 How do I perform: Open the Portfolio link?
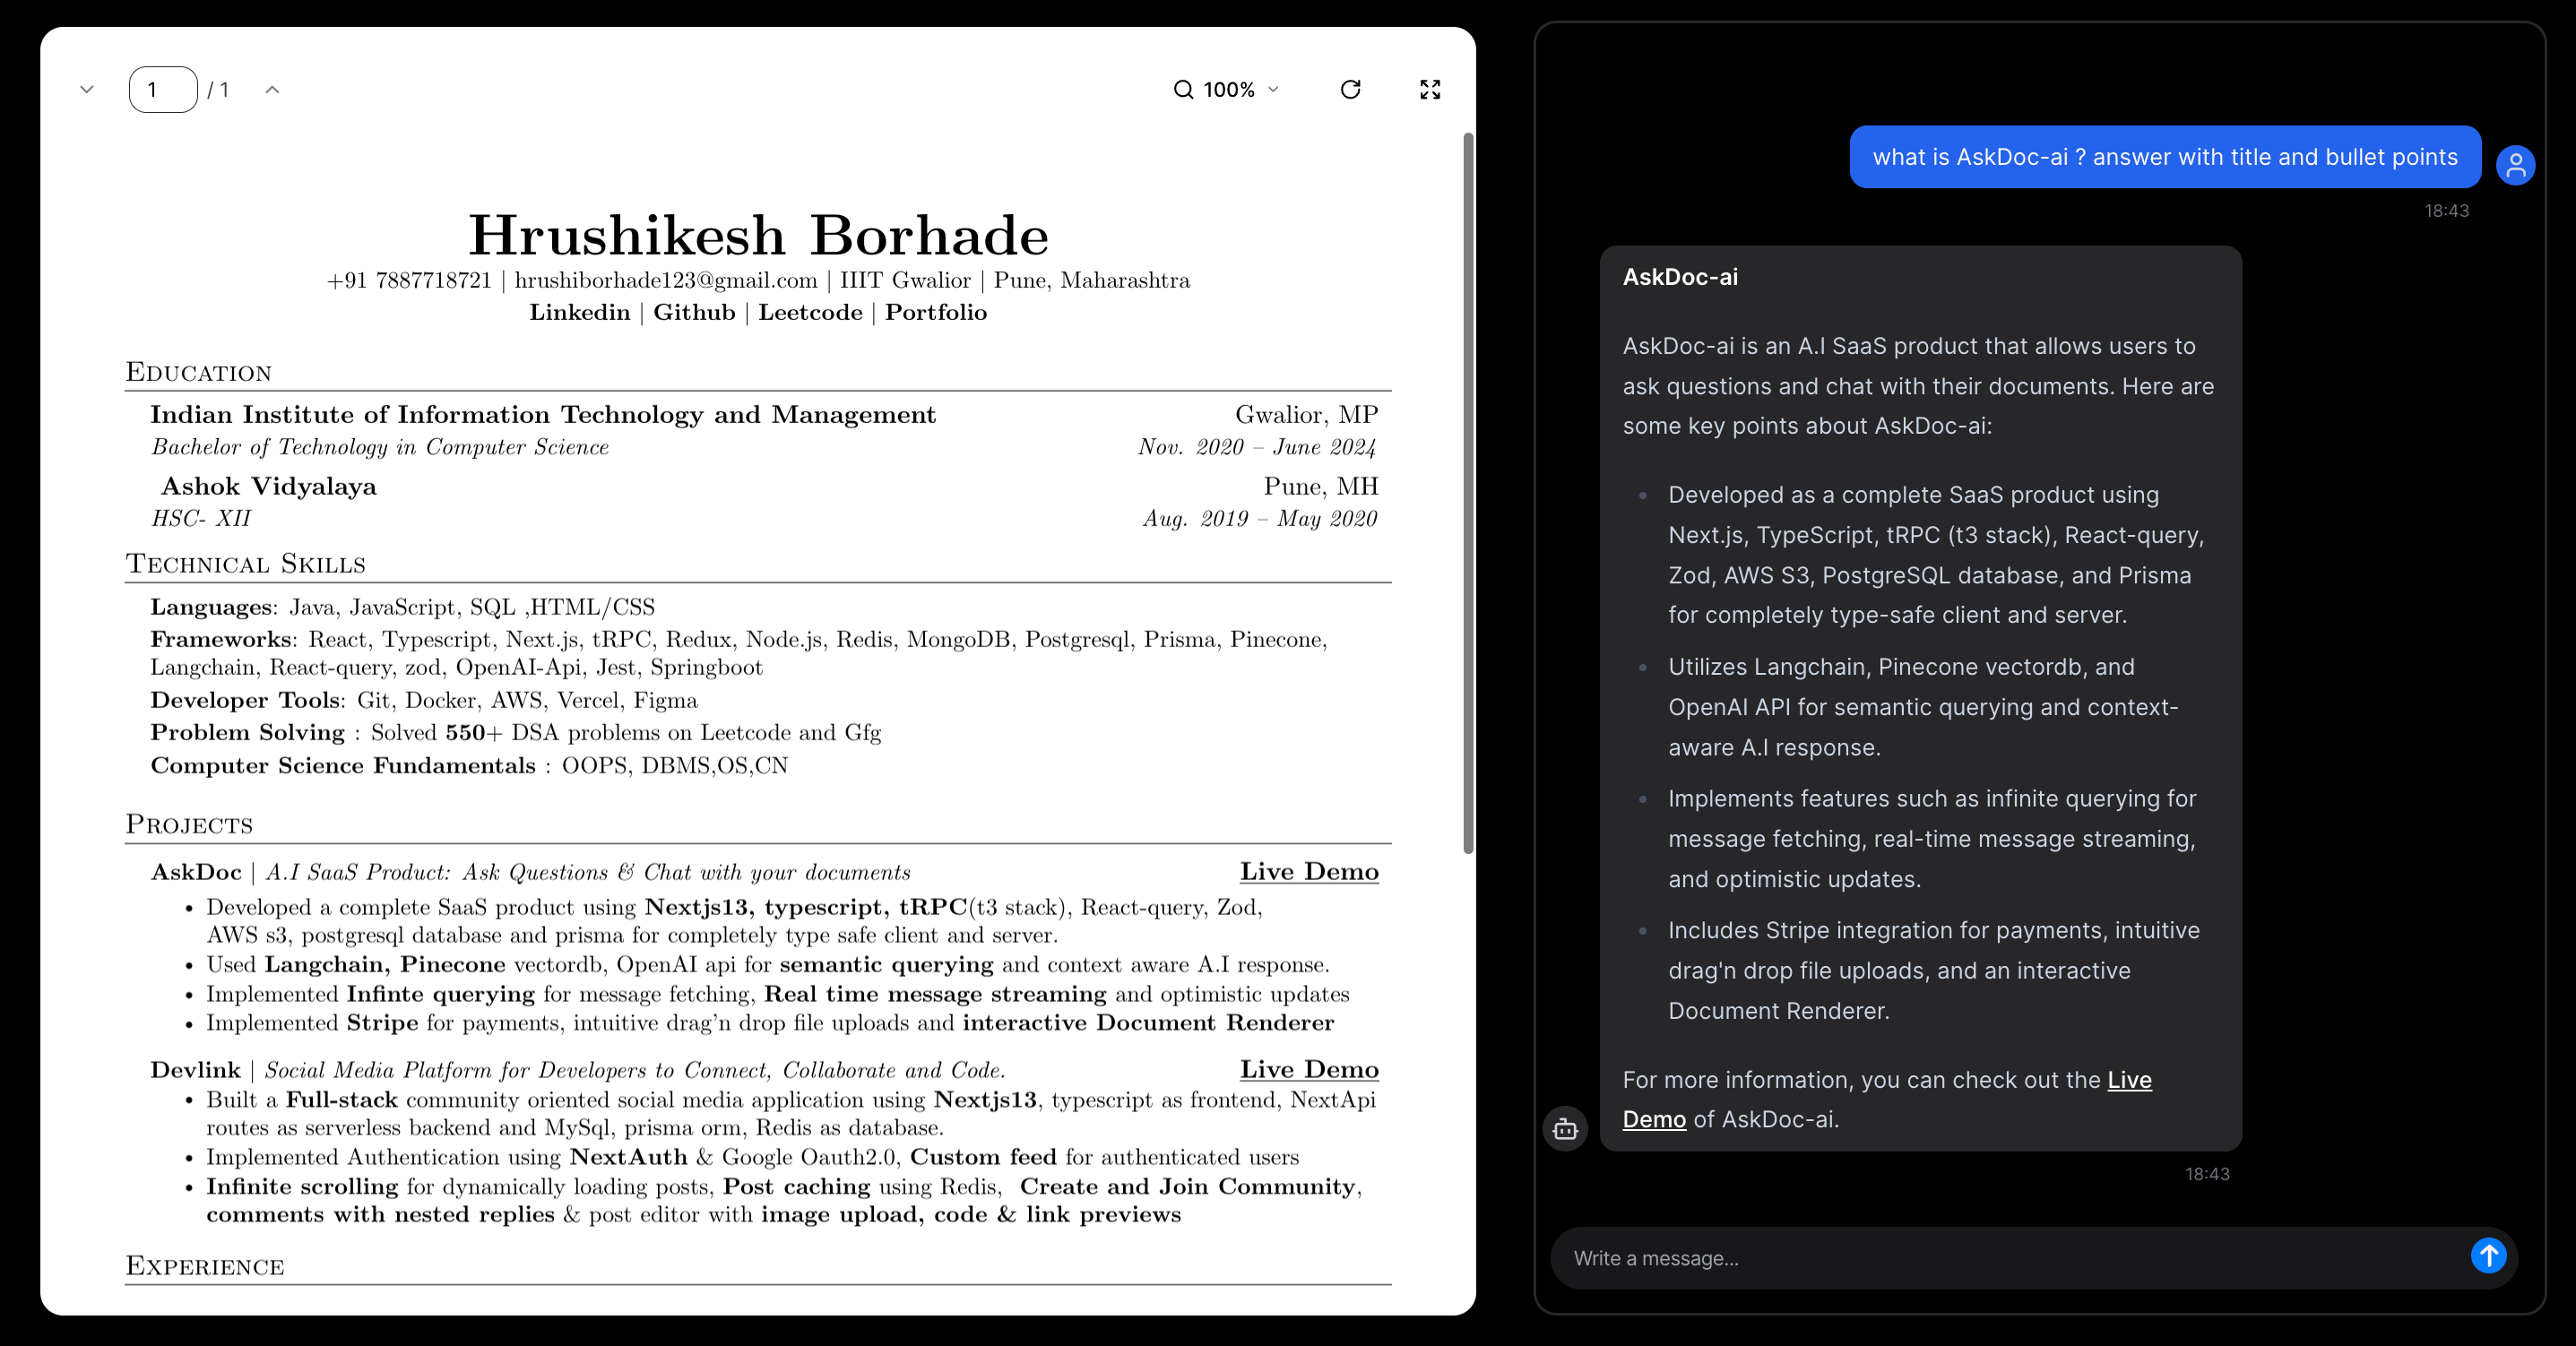(x=936, y=313)
